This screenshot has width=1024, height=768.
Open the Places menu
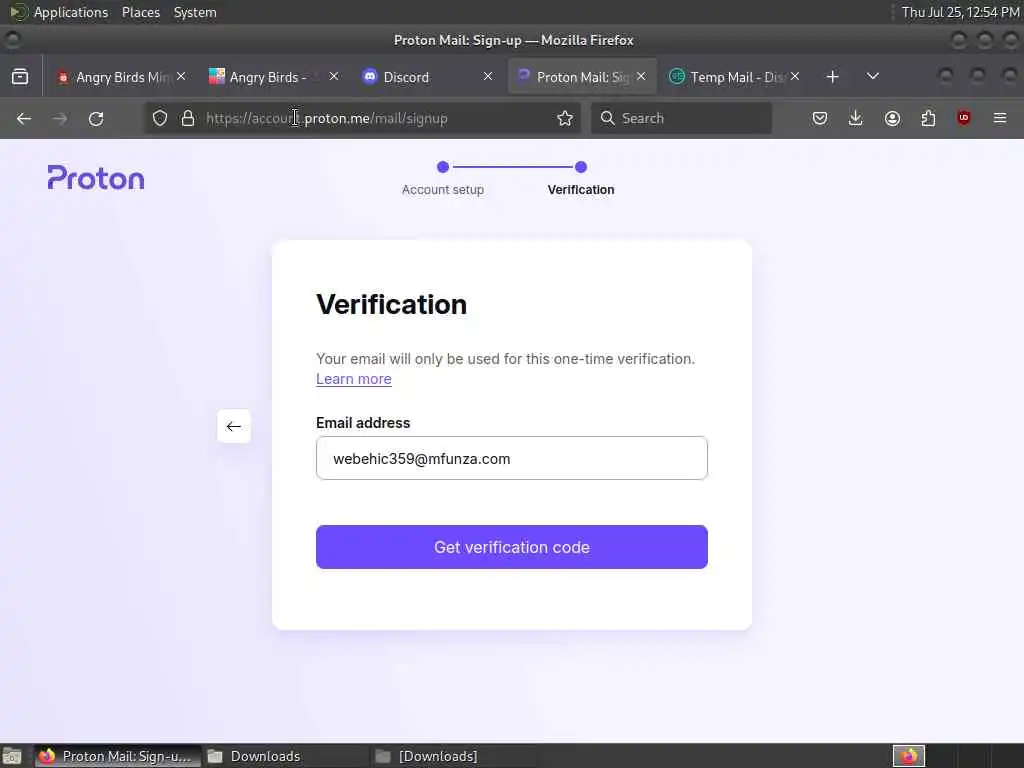pyautogui.click(x=141, y=12)
